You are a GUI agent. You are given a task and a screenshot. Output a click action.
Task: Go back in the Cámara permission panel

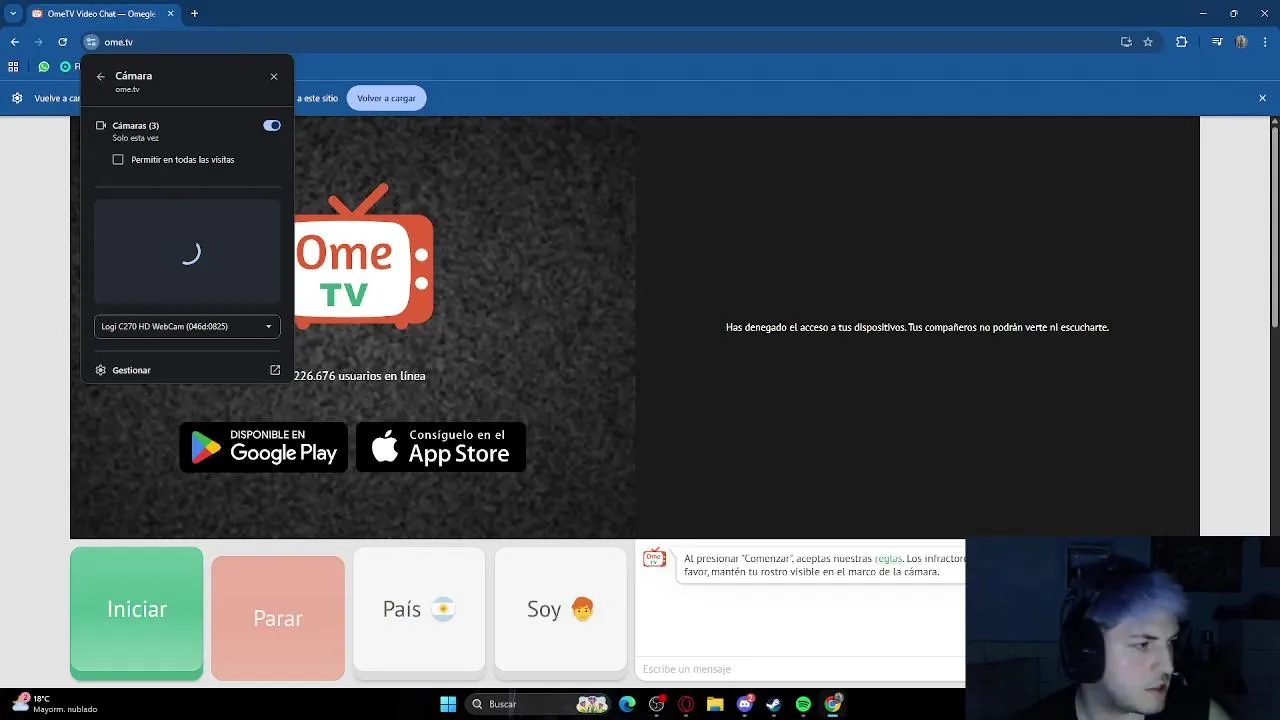point(101,76)
